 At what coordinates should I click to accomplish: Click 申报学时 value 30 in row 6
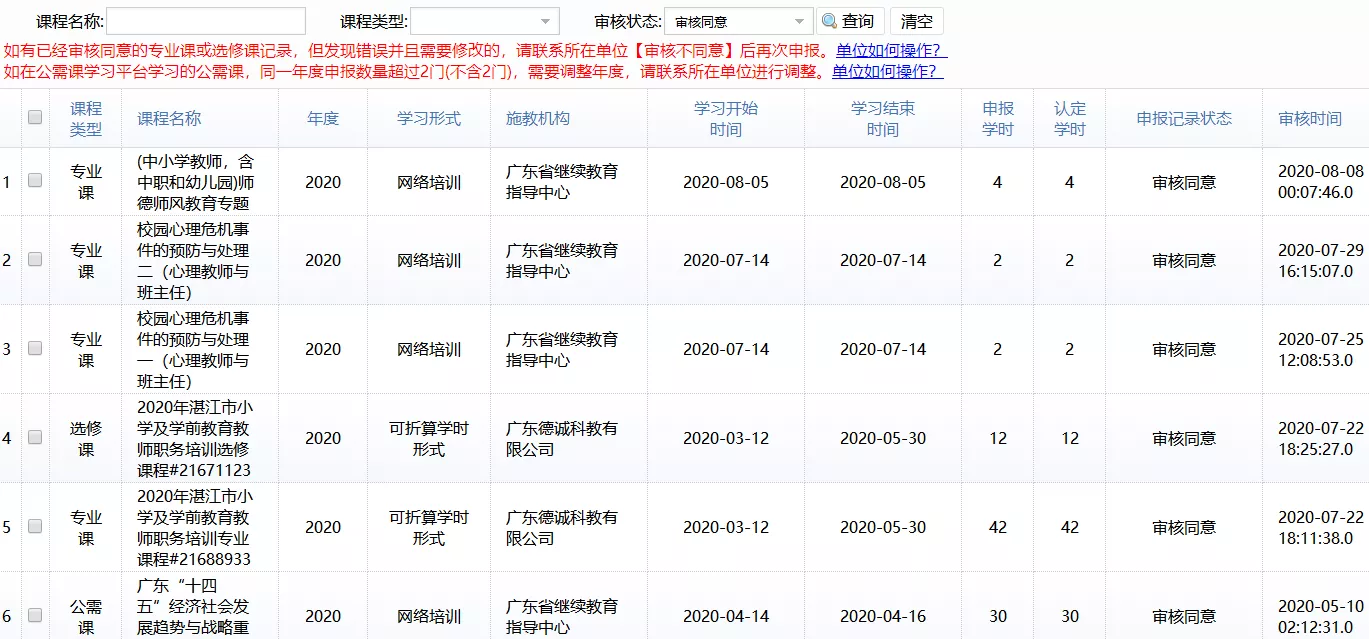[x=998, y=616]
